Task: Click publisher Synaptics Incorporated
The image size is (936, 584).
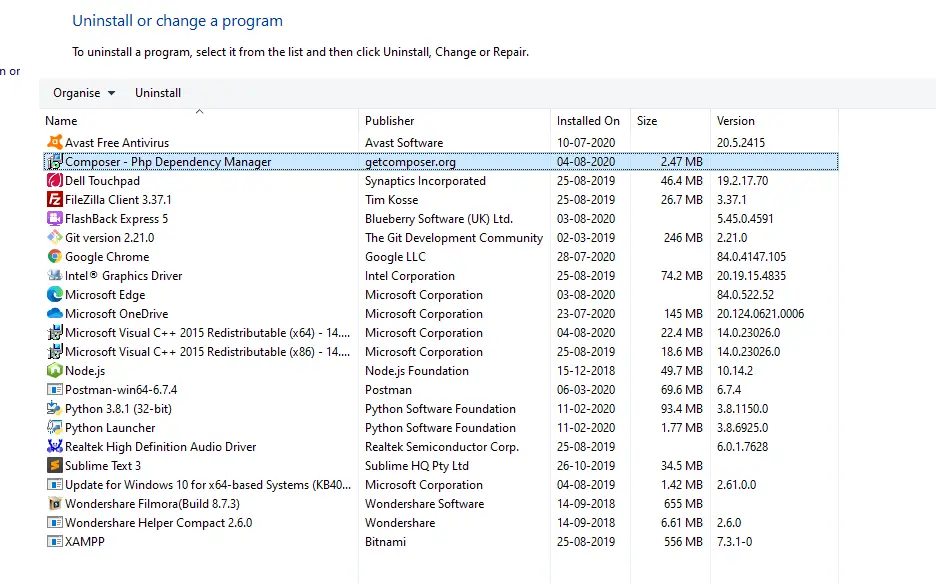Action: point(425,181)
